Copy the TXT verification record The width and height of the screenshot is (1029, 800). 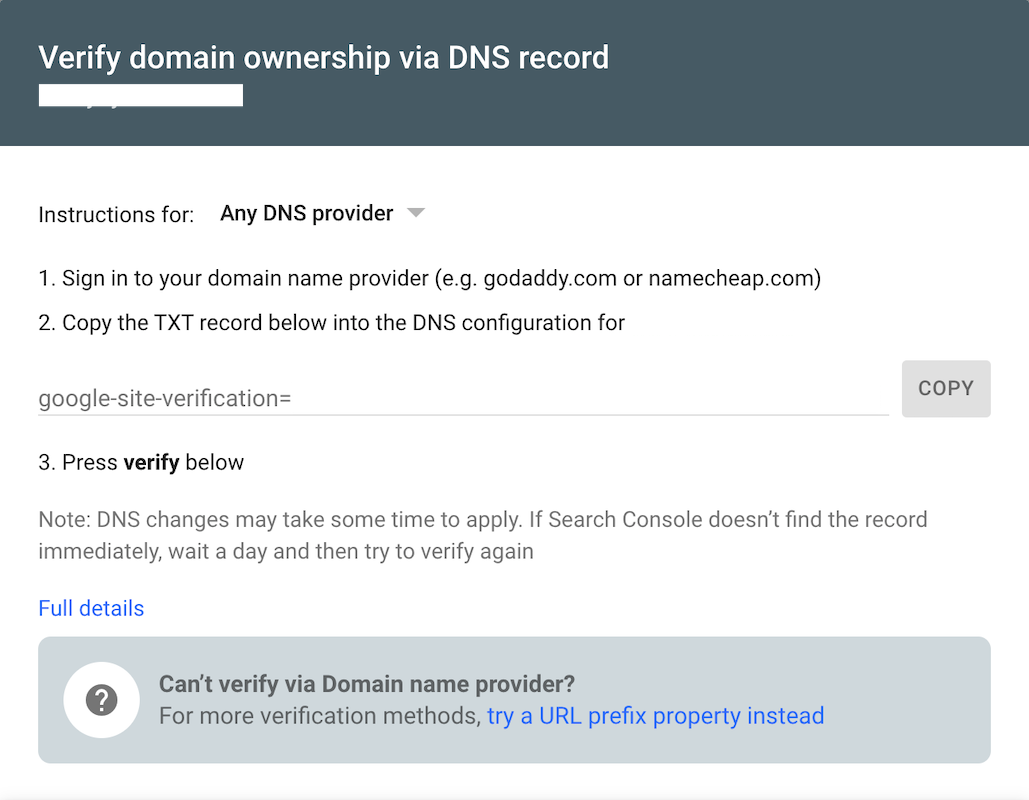(945, 388)
